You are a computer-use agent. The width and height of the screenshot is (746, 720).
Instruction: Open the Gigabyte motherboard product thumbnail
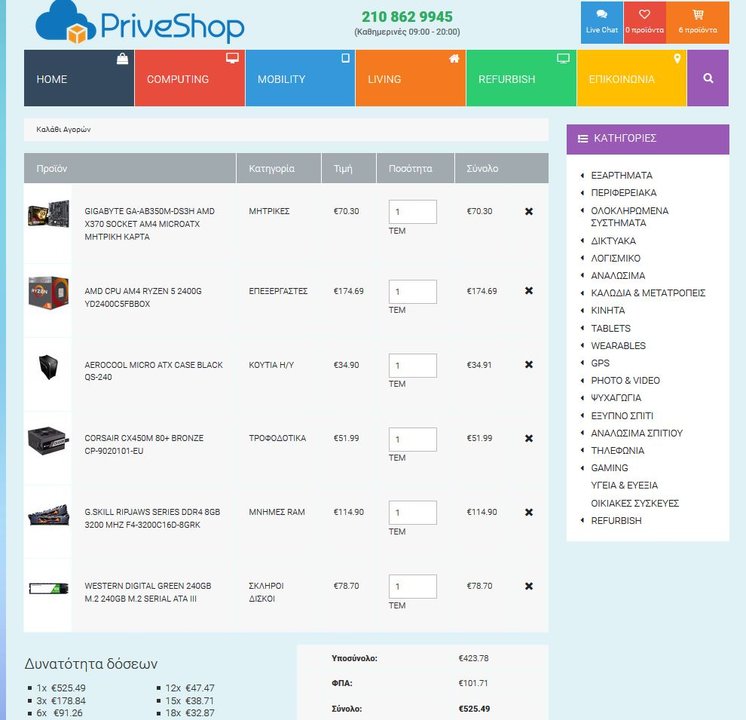pos(49,214)
